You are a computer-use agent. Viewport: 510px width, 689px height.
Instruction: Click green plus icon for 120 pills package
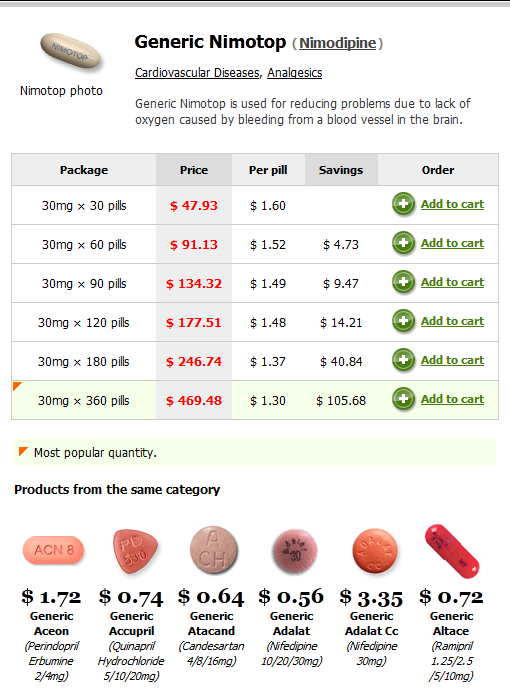tap(403, 321)
